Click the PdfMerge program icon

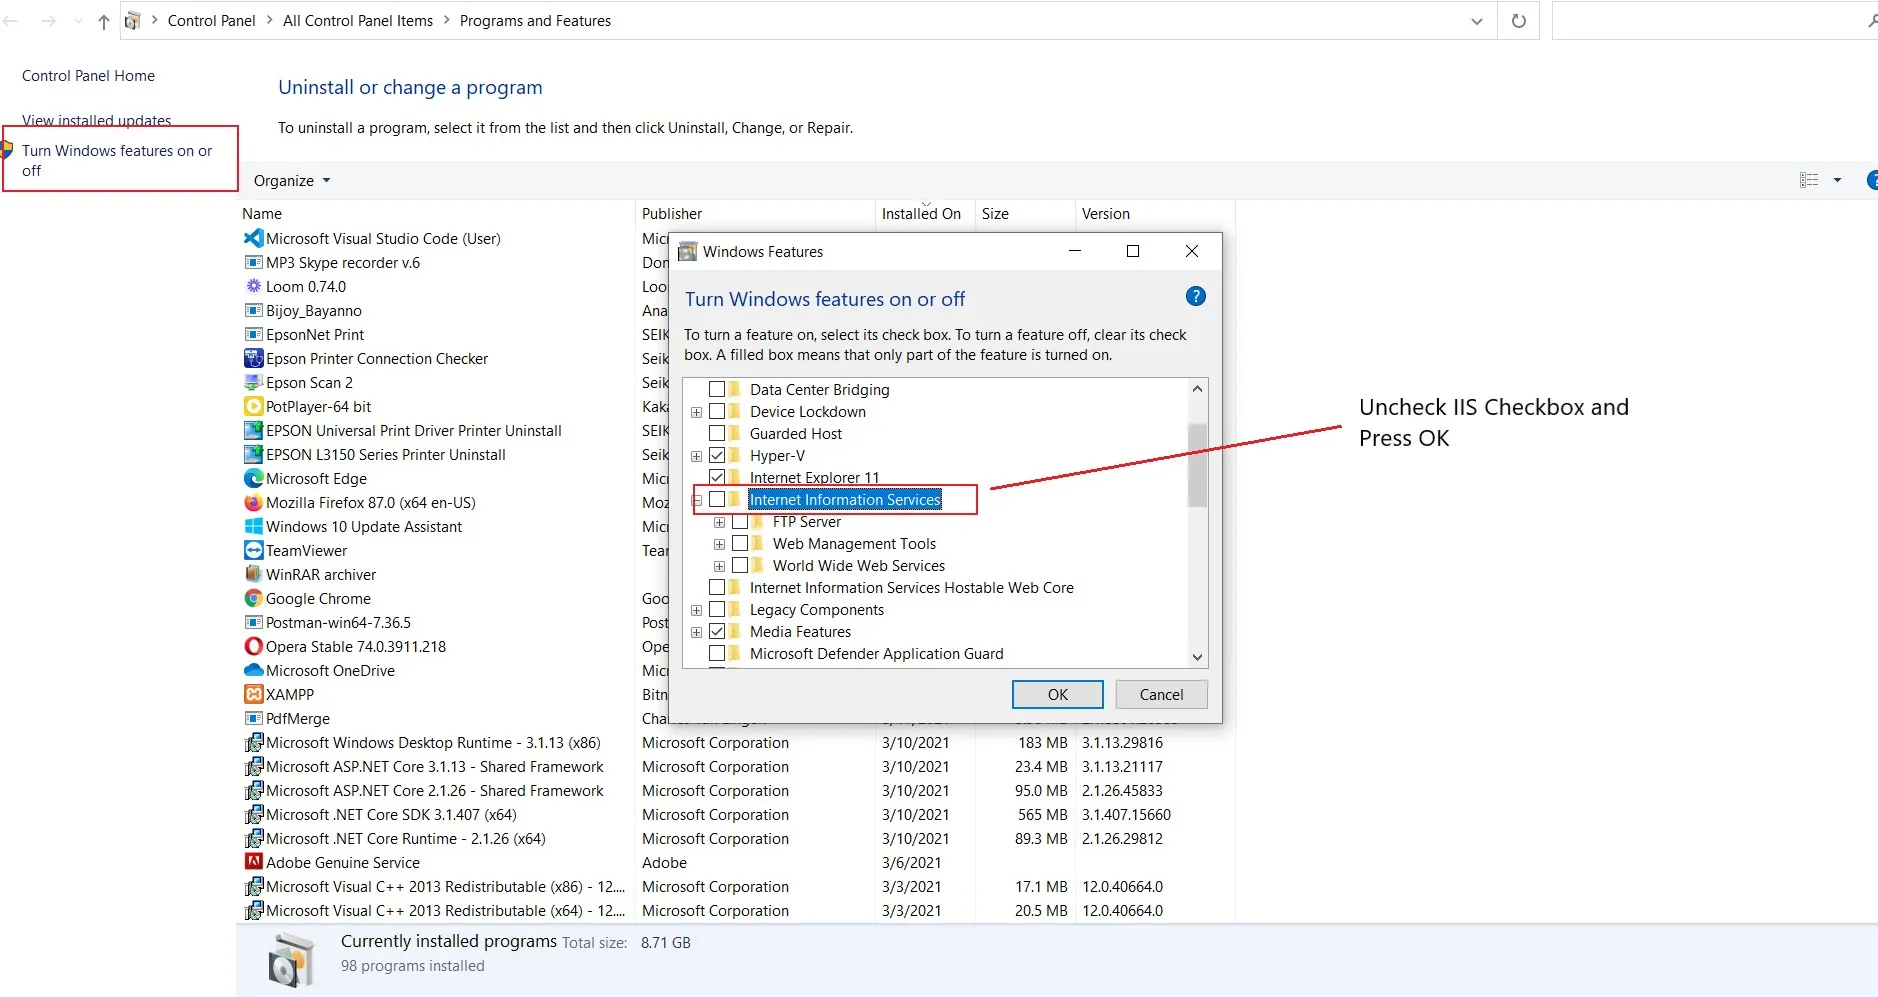(253, 718)
